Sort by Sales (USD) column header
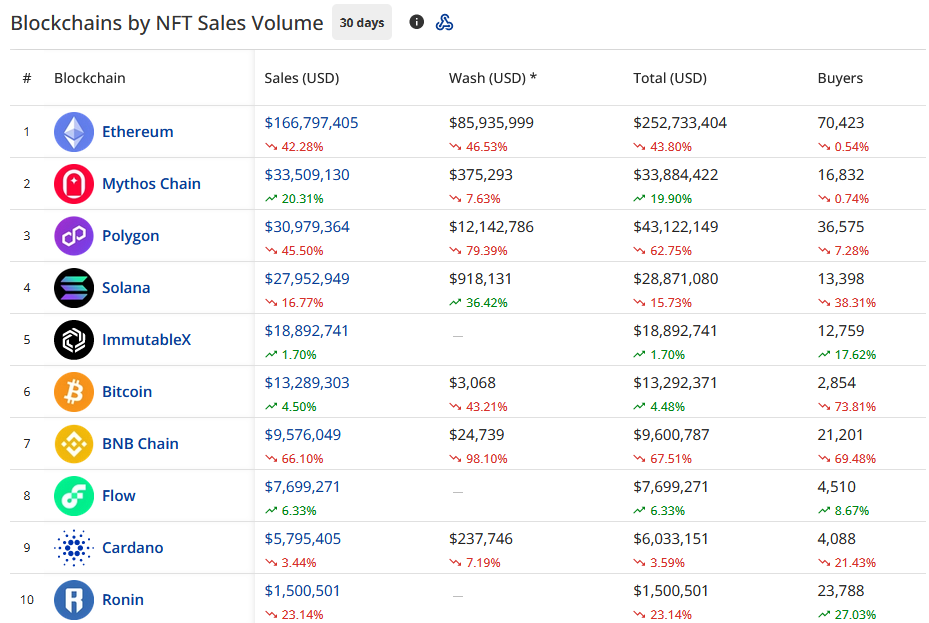 (x=301, y=78)
